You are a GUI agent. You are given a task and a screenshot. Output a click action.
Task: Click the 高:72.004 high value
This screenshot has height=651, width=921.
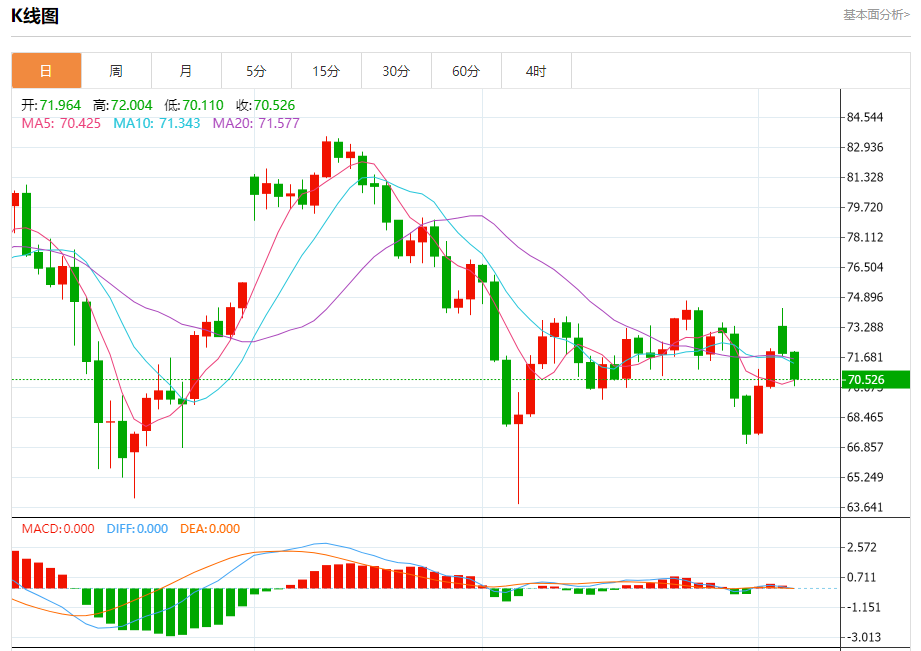point(122,105)
